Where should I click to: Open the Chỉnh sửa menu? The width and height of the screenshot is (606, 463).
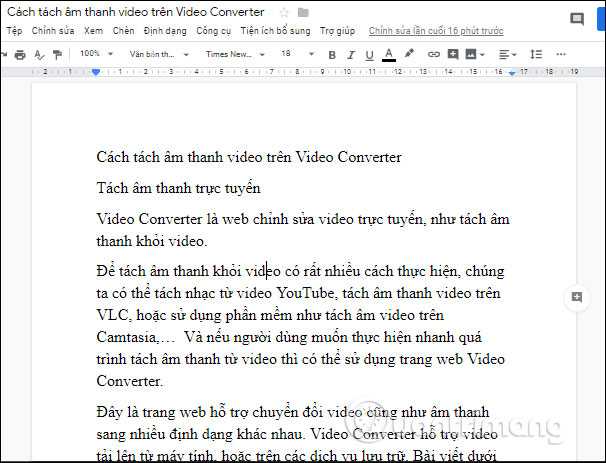[53, 31]
